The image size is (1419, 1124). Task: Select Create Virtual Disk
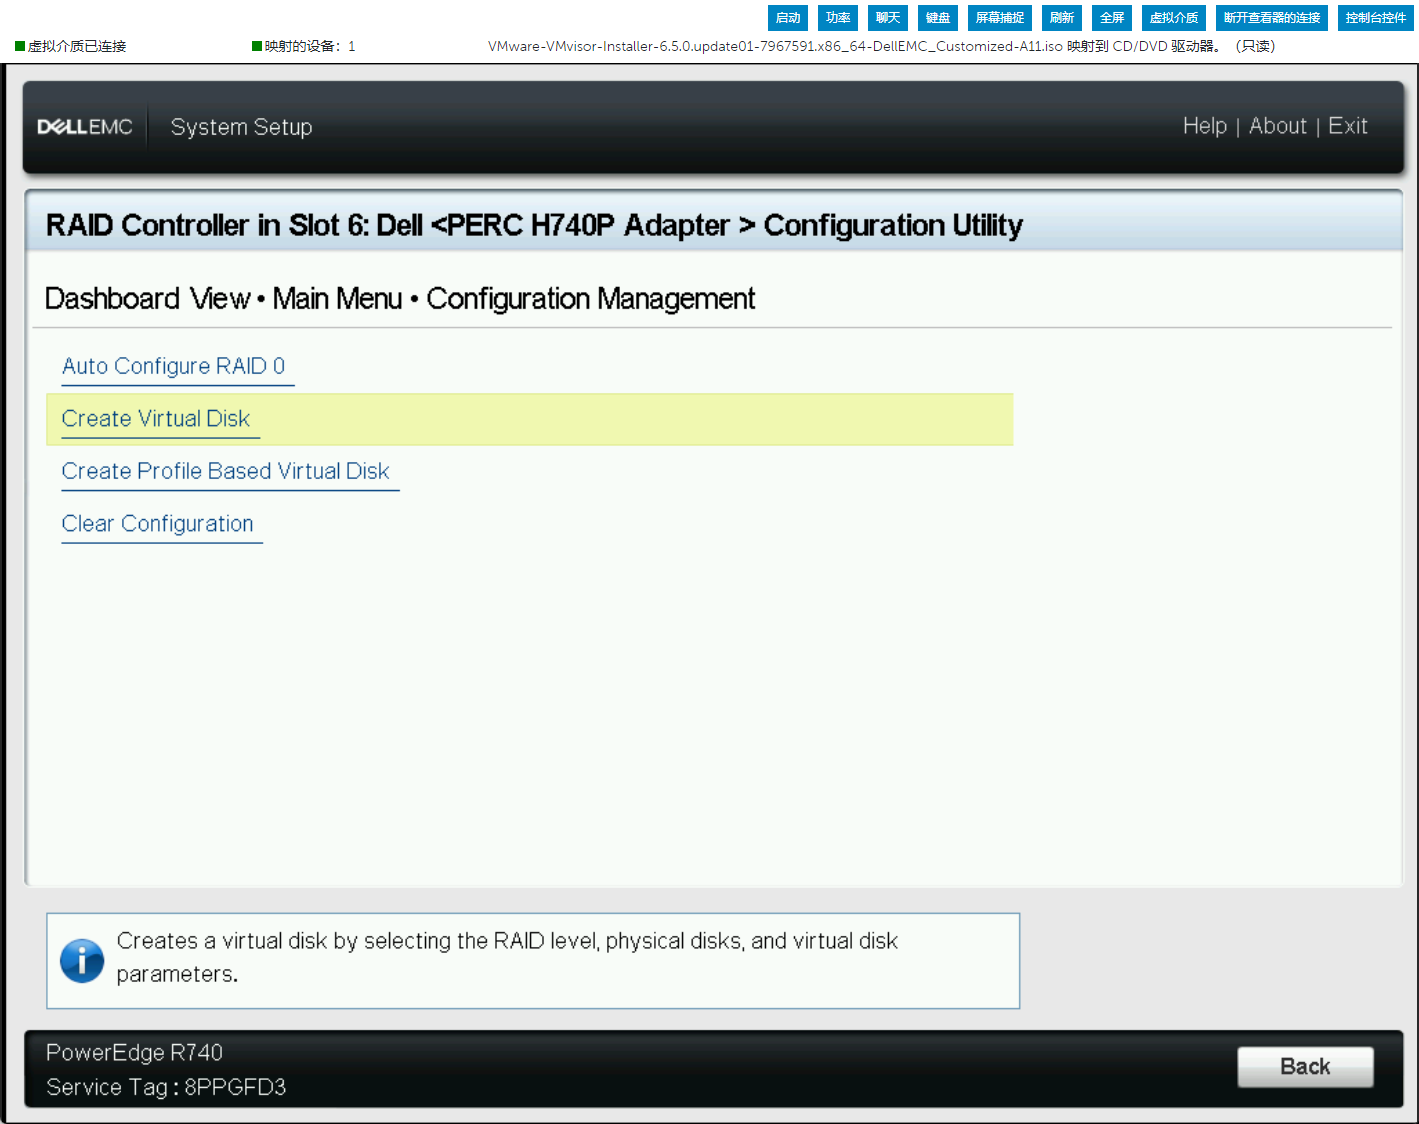click(x=156, y=419)
